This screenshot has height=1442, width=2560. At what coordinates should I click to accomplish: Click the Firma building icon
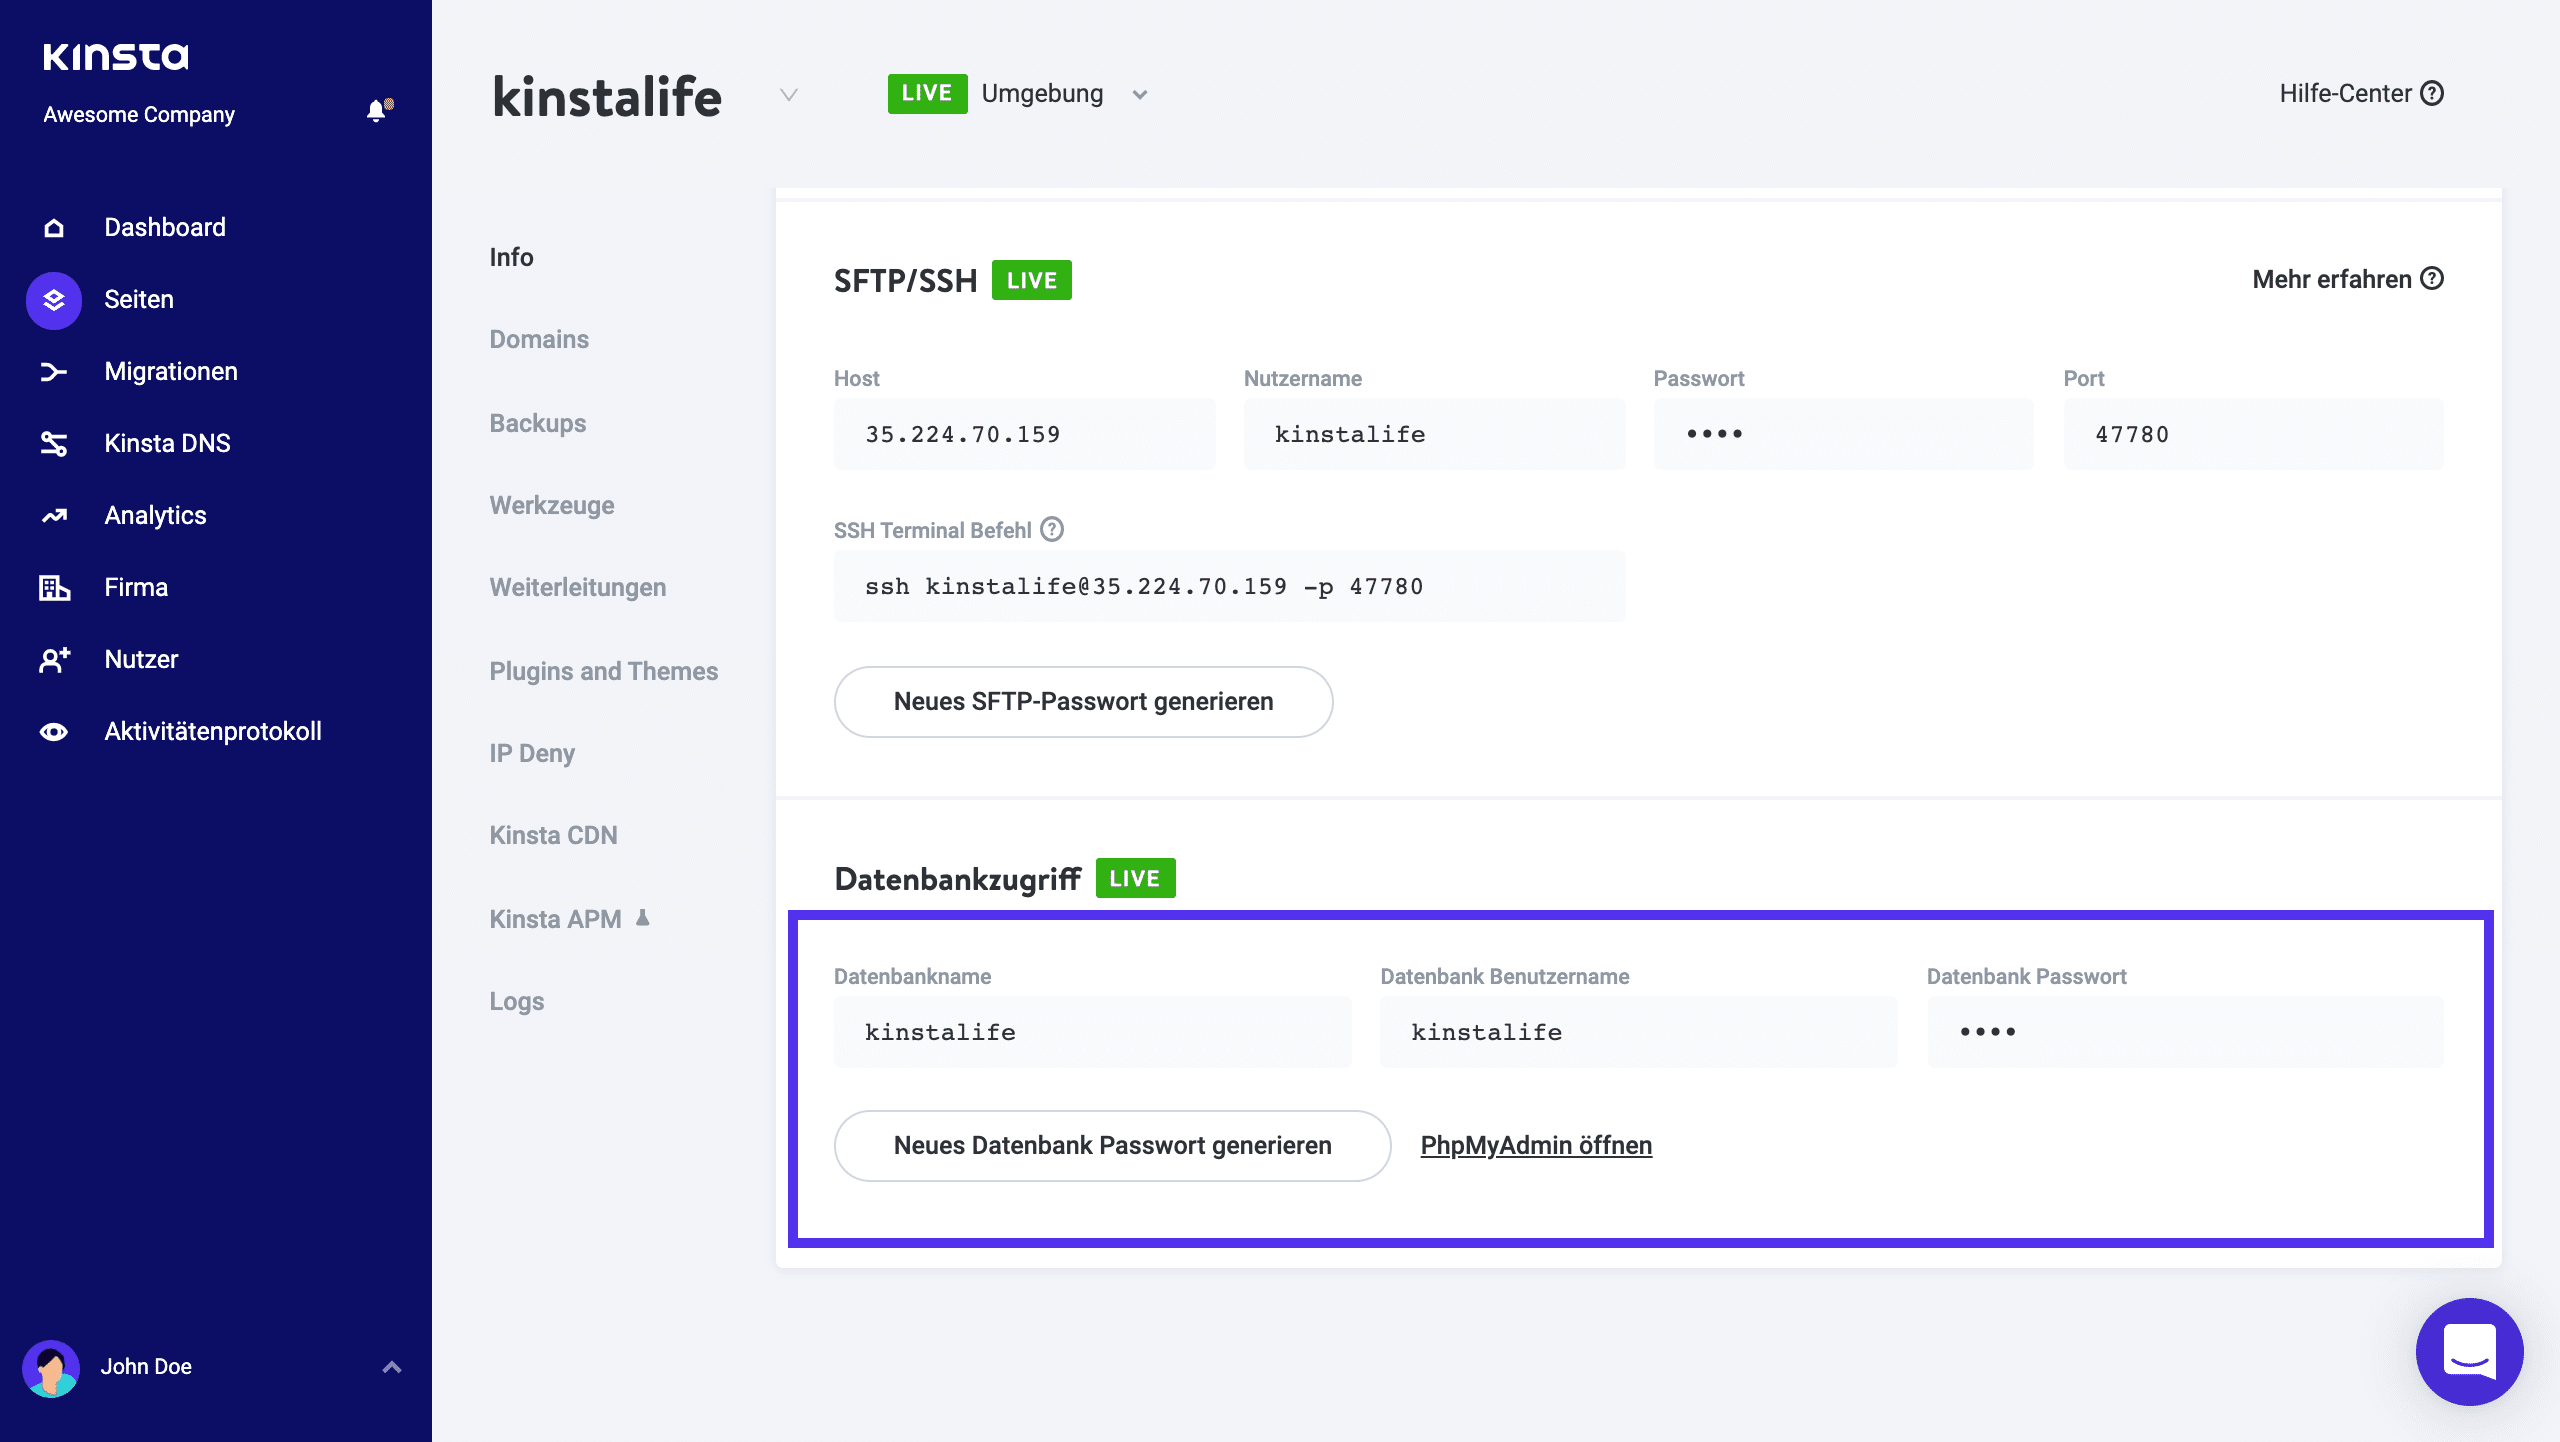[52, 587]
